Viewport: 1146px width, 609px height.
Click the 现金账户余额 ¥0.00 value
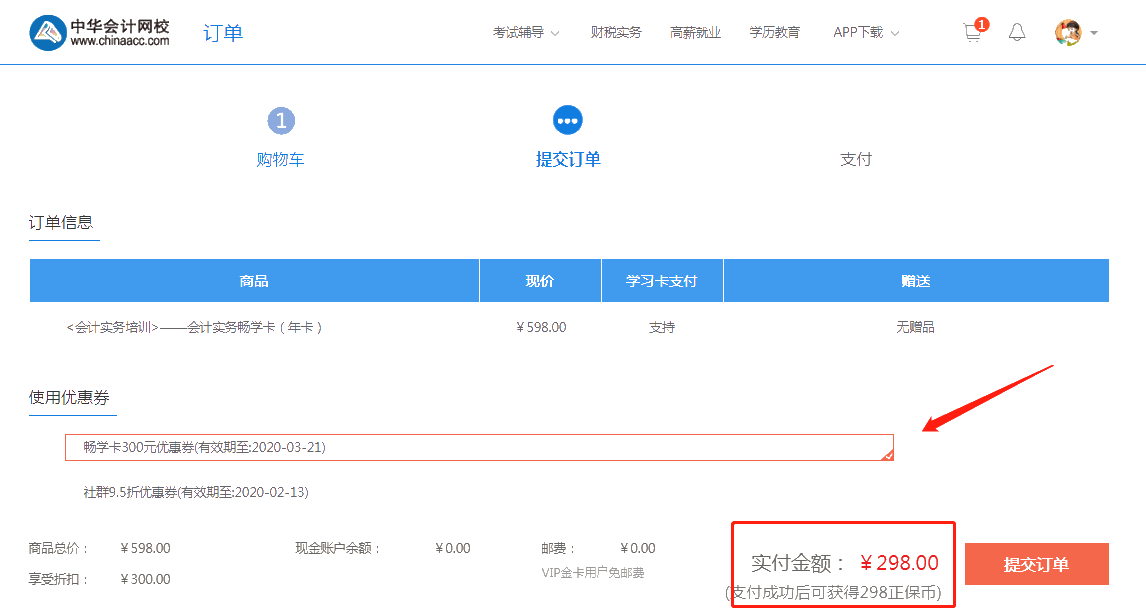[452, 548]
